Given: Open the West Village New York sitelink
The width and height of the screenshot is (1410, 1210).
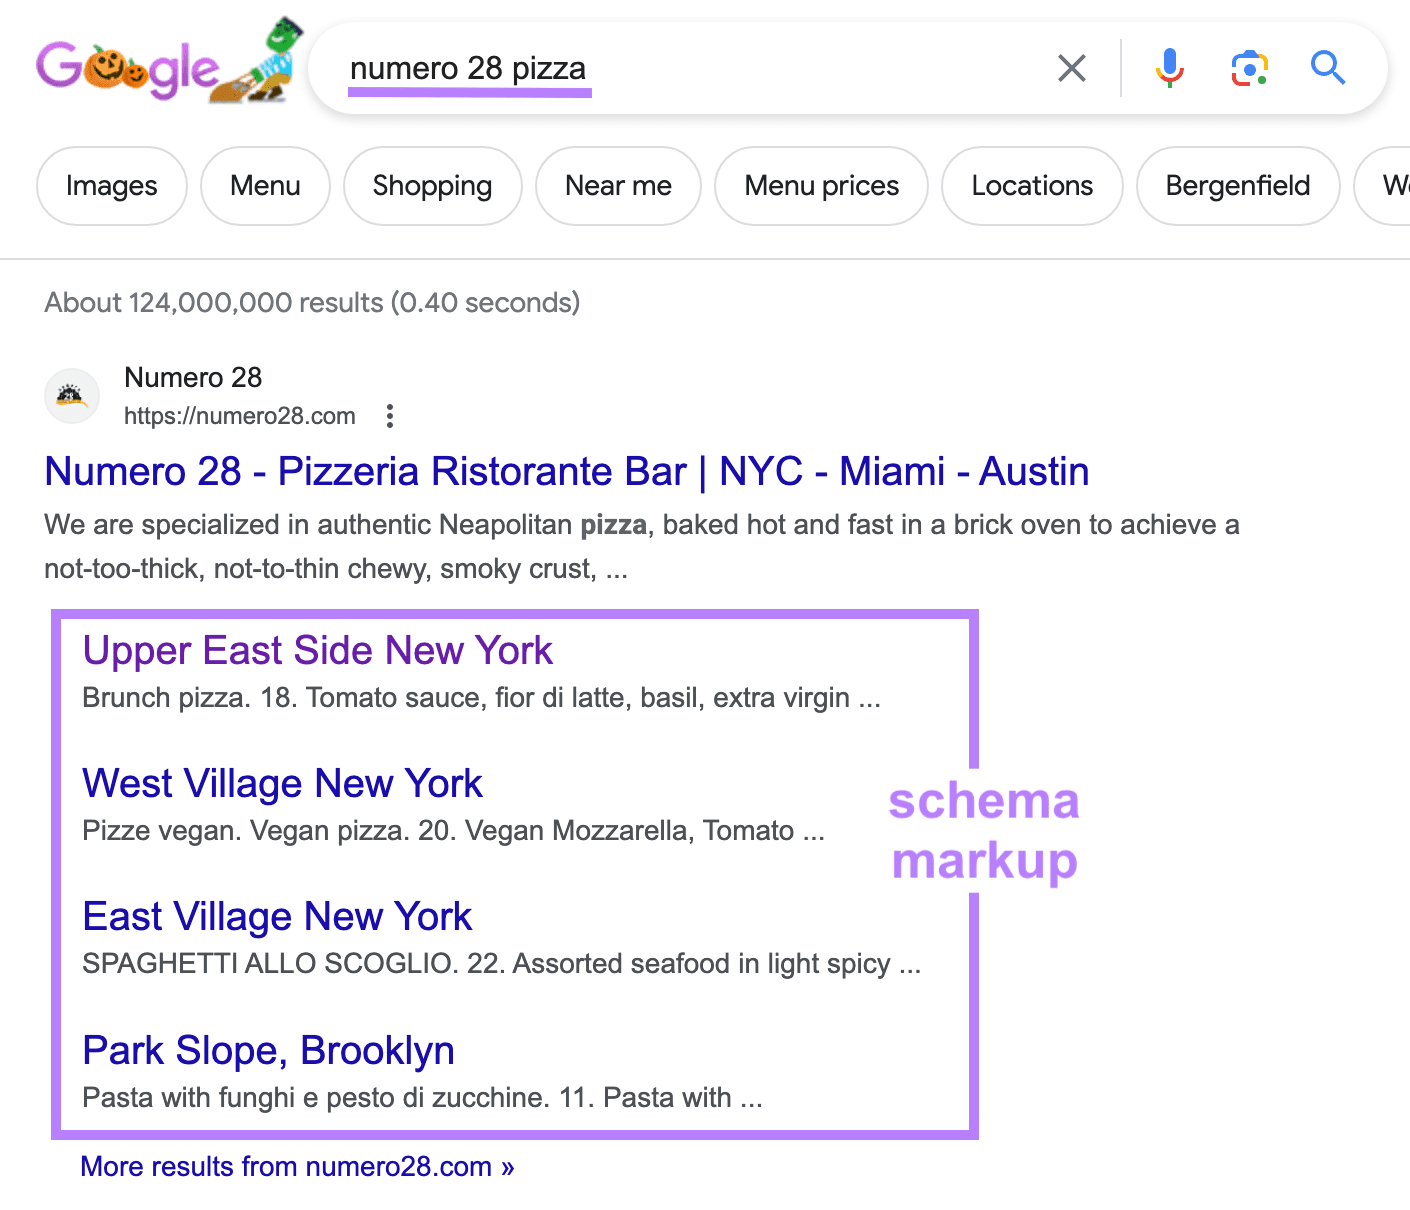Looking at the screenshot, I should coord(282,784).
